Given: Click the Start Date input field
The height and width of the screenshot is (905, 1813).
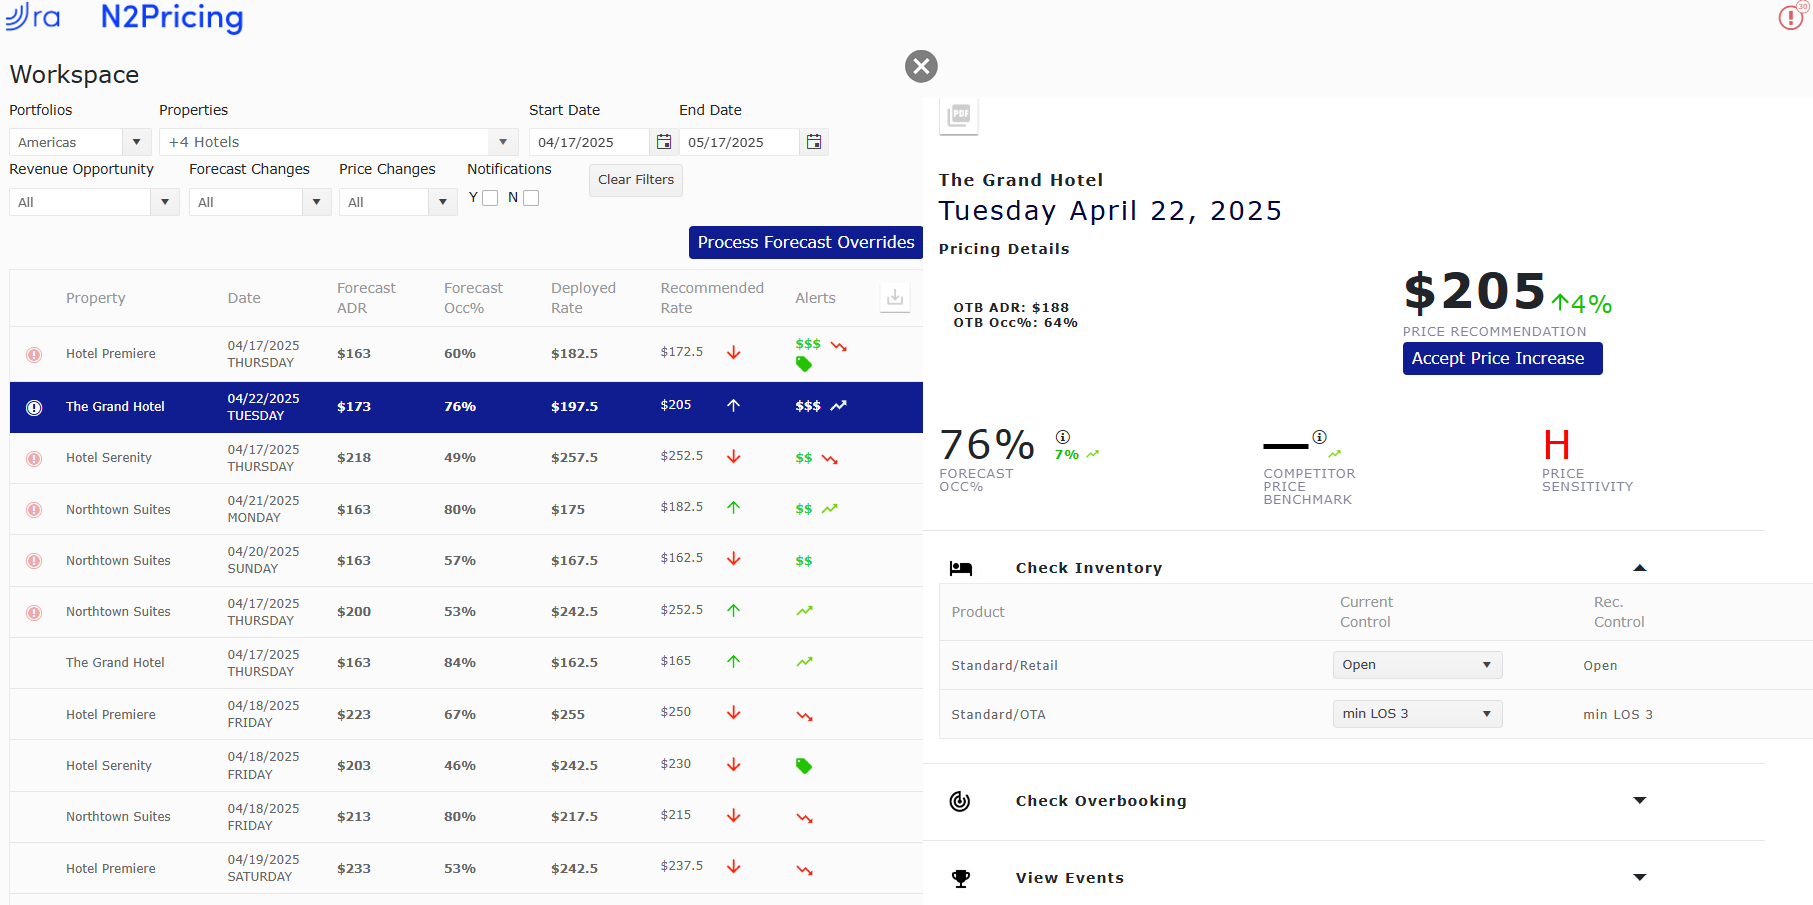Looking at the screenshot, I should click(x=590, y=142).
